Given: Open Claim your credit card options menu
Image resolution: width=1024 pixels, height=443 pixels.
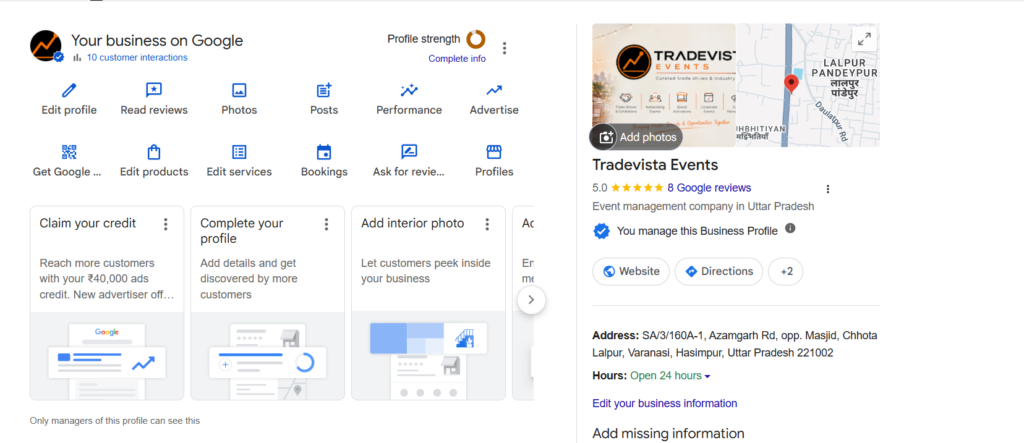Looking at the screenshot, I should coord(165,224).
